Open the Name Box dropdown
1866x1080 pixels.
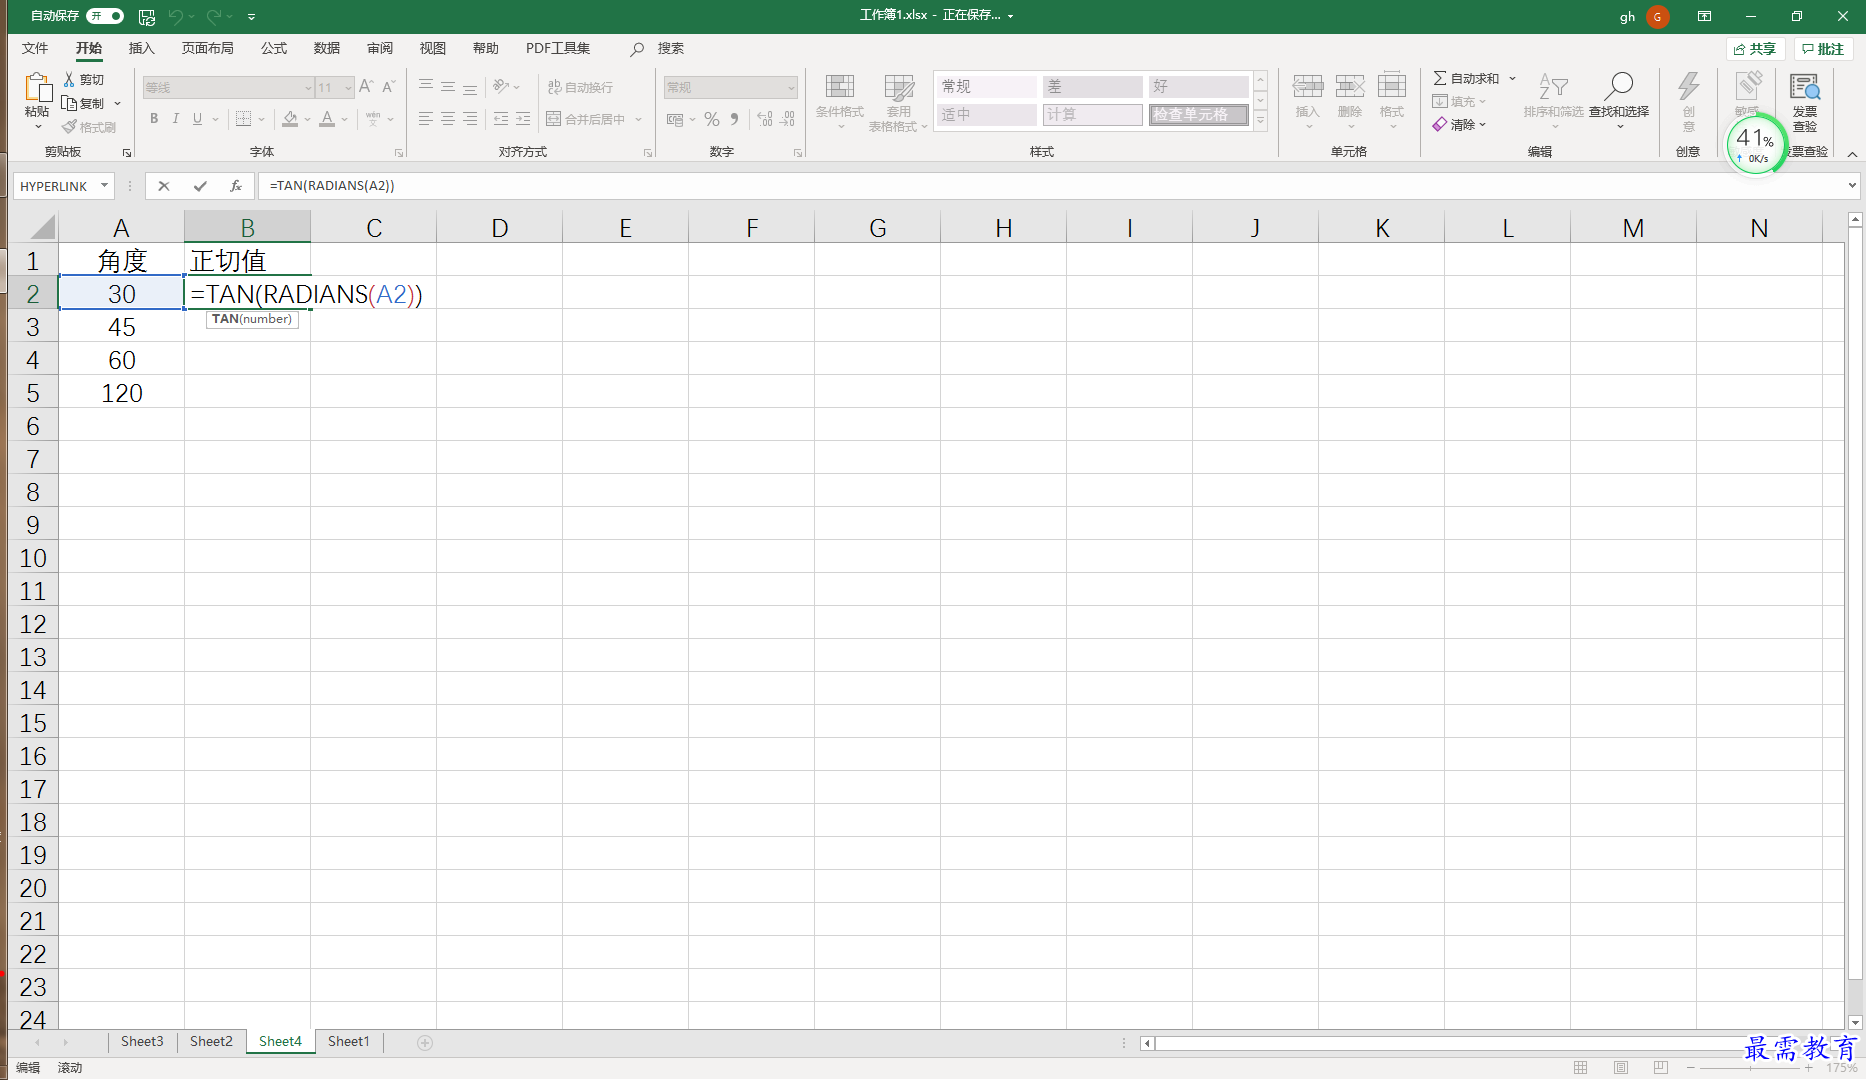coord(104,186)
